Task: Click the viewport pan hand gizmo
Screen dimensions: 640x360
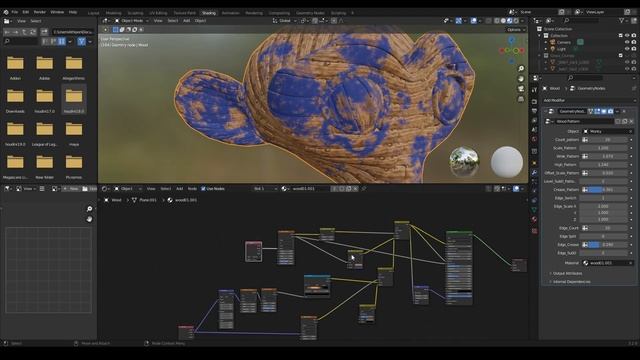Action: tap(521, 79)
